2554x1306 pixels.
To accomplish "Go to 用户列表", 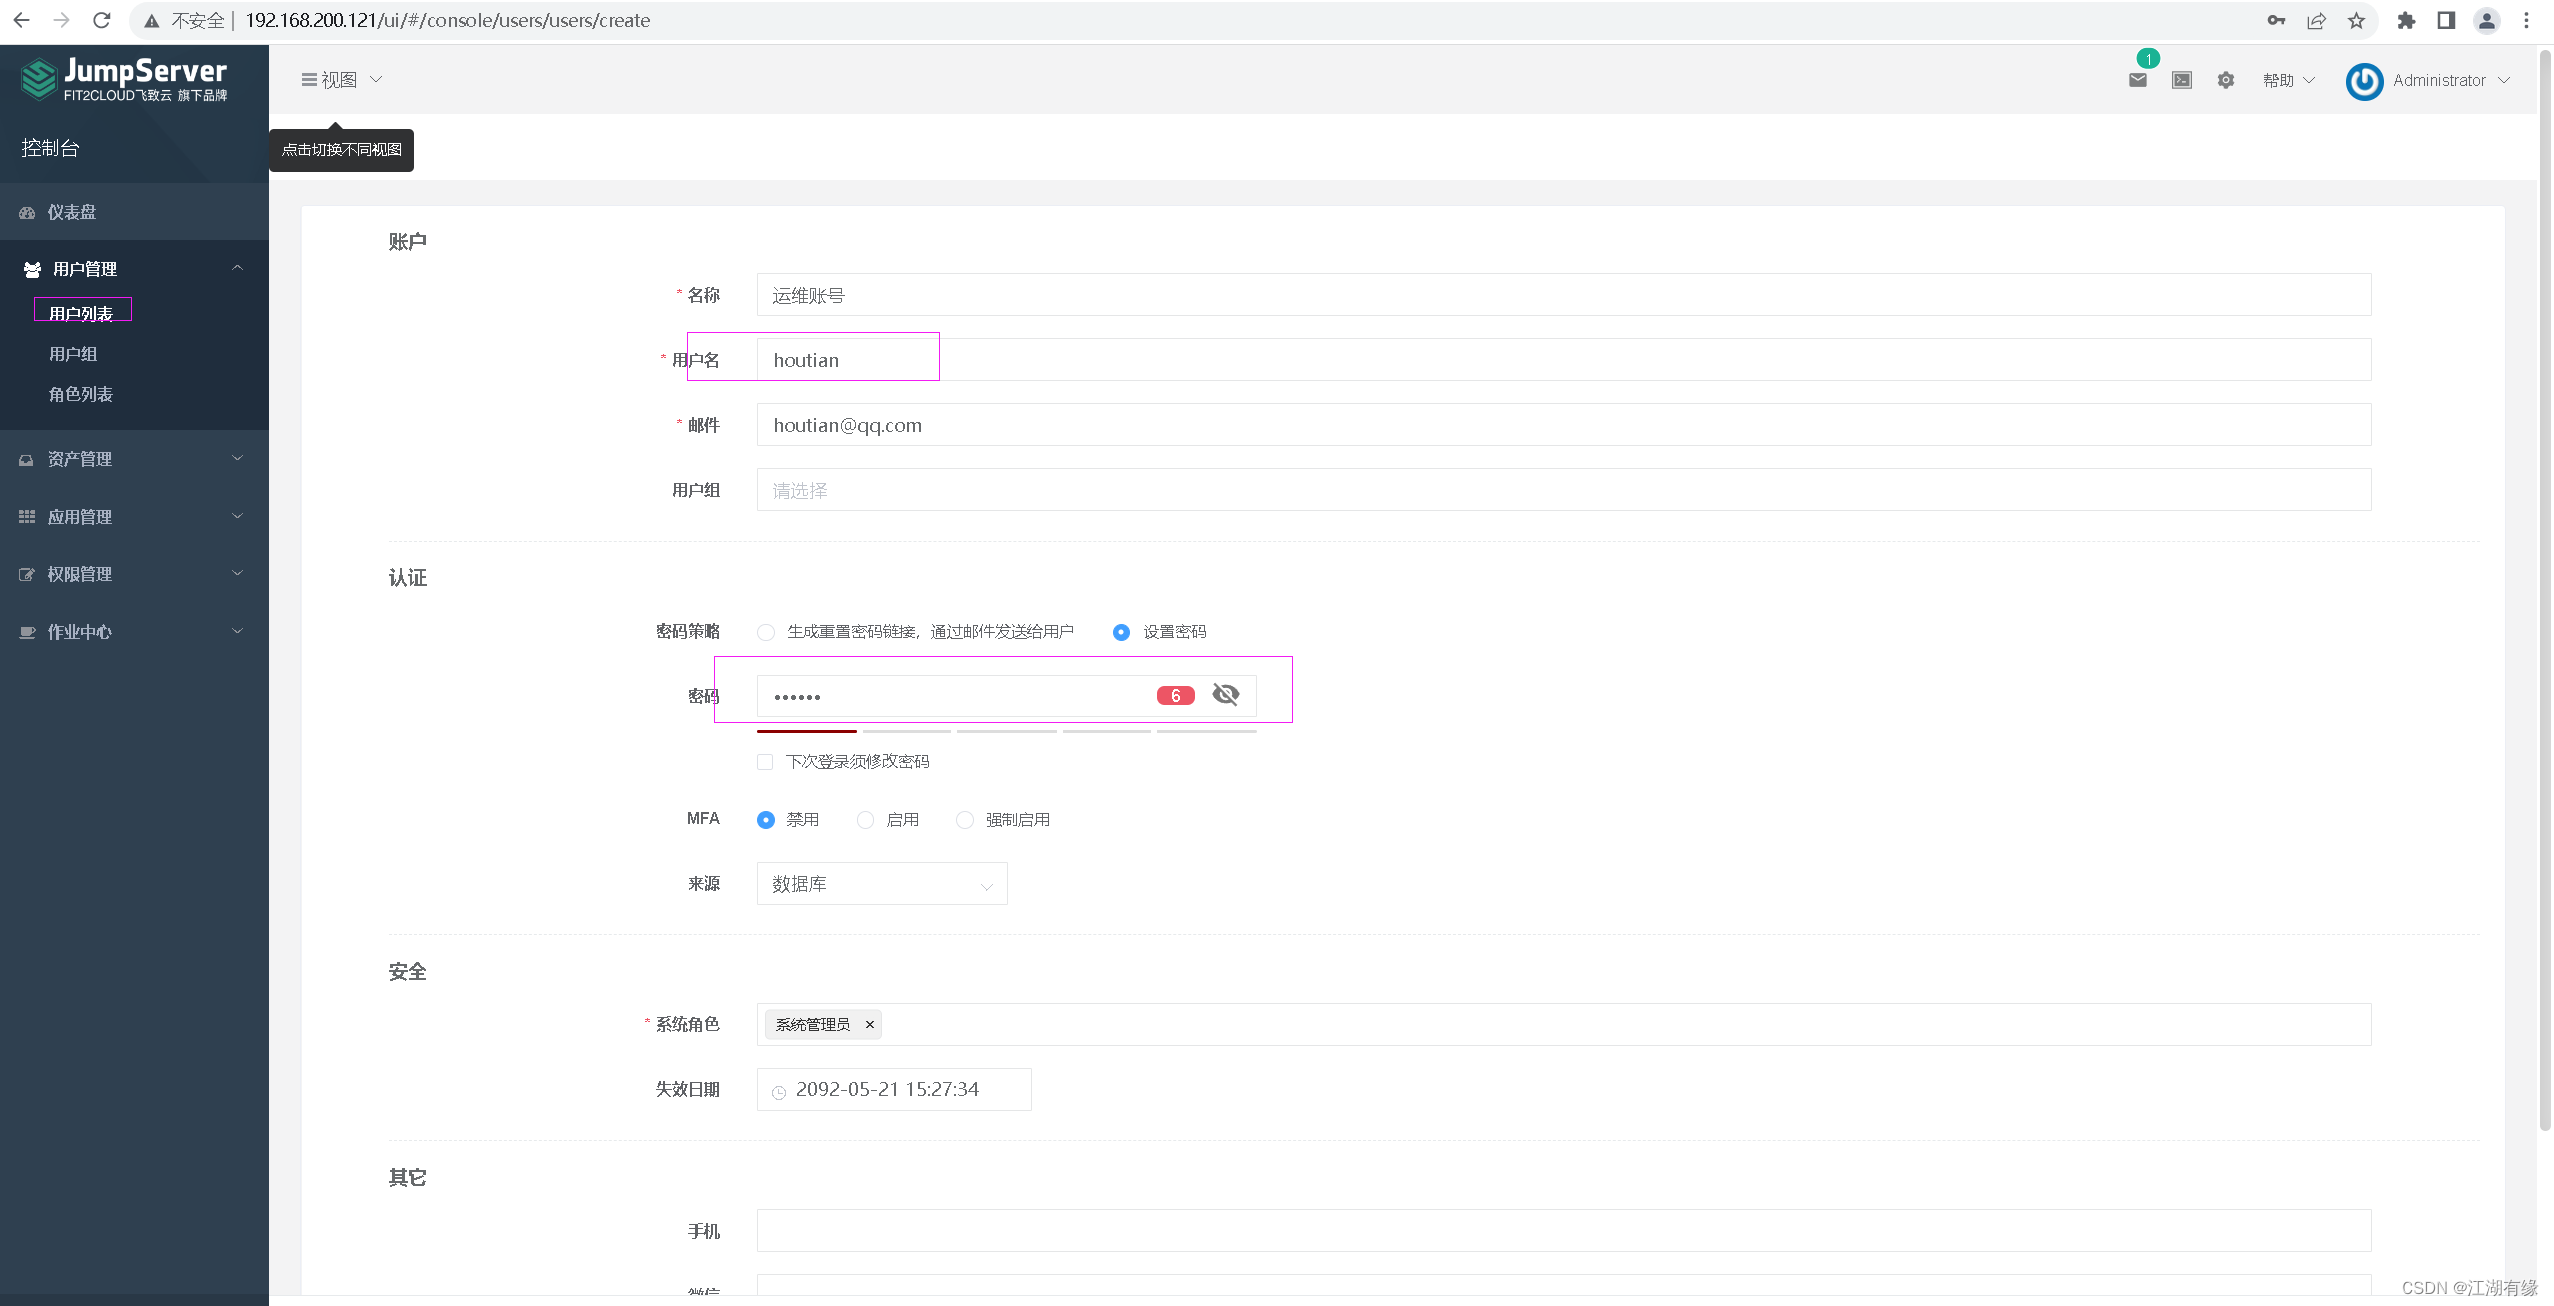I will (x=81, y=313).
